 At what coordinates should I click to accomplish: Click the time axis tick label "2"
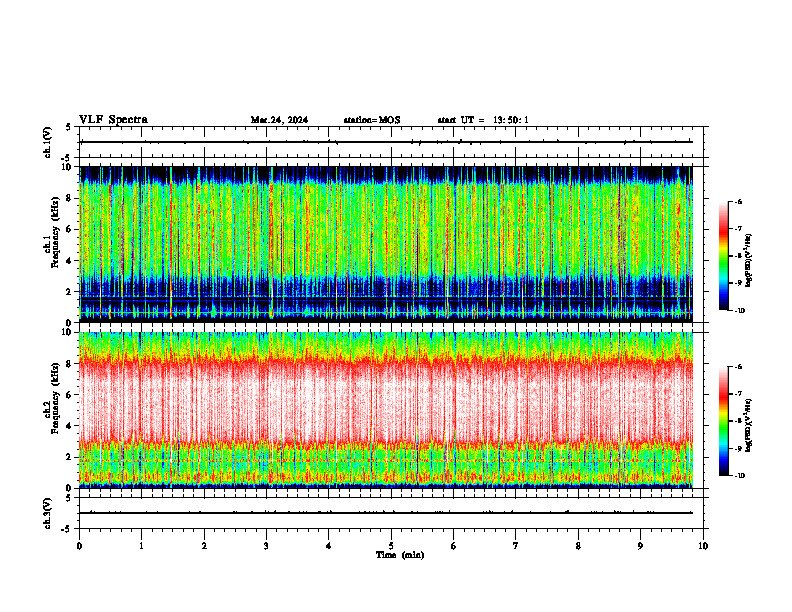[204, 546]
